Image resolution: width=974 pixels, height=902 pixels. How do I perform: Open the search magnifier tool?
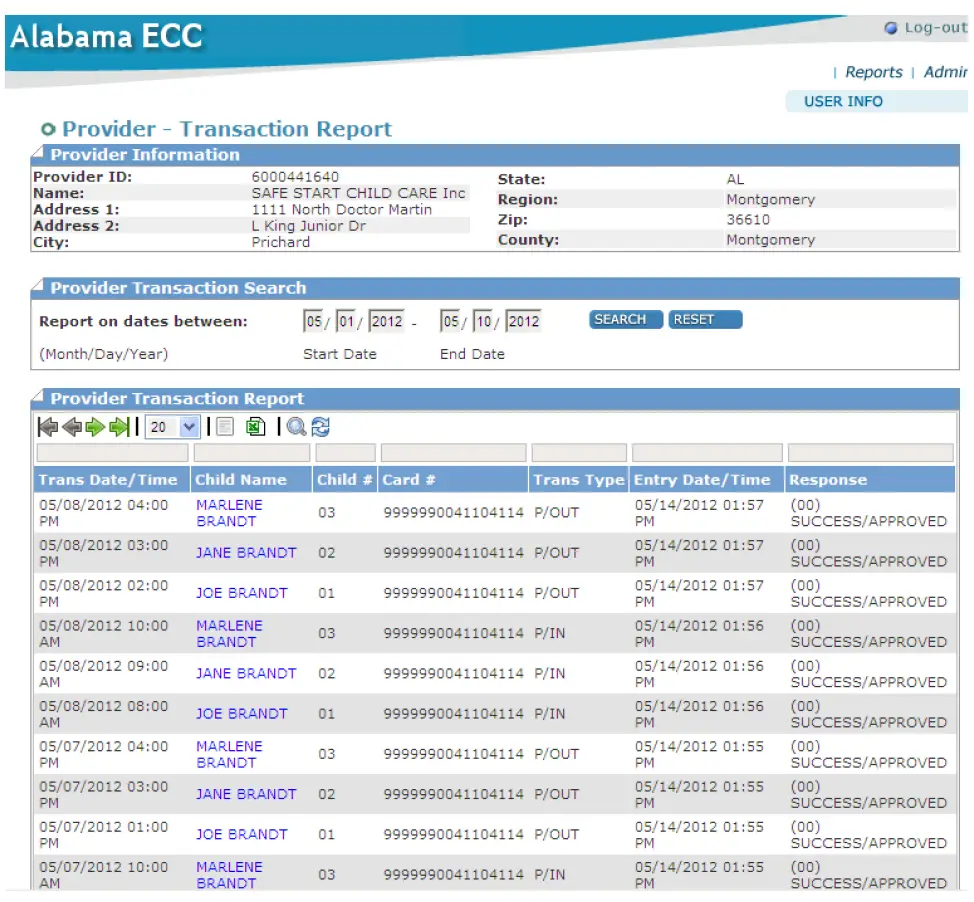pos(297,427)
